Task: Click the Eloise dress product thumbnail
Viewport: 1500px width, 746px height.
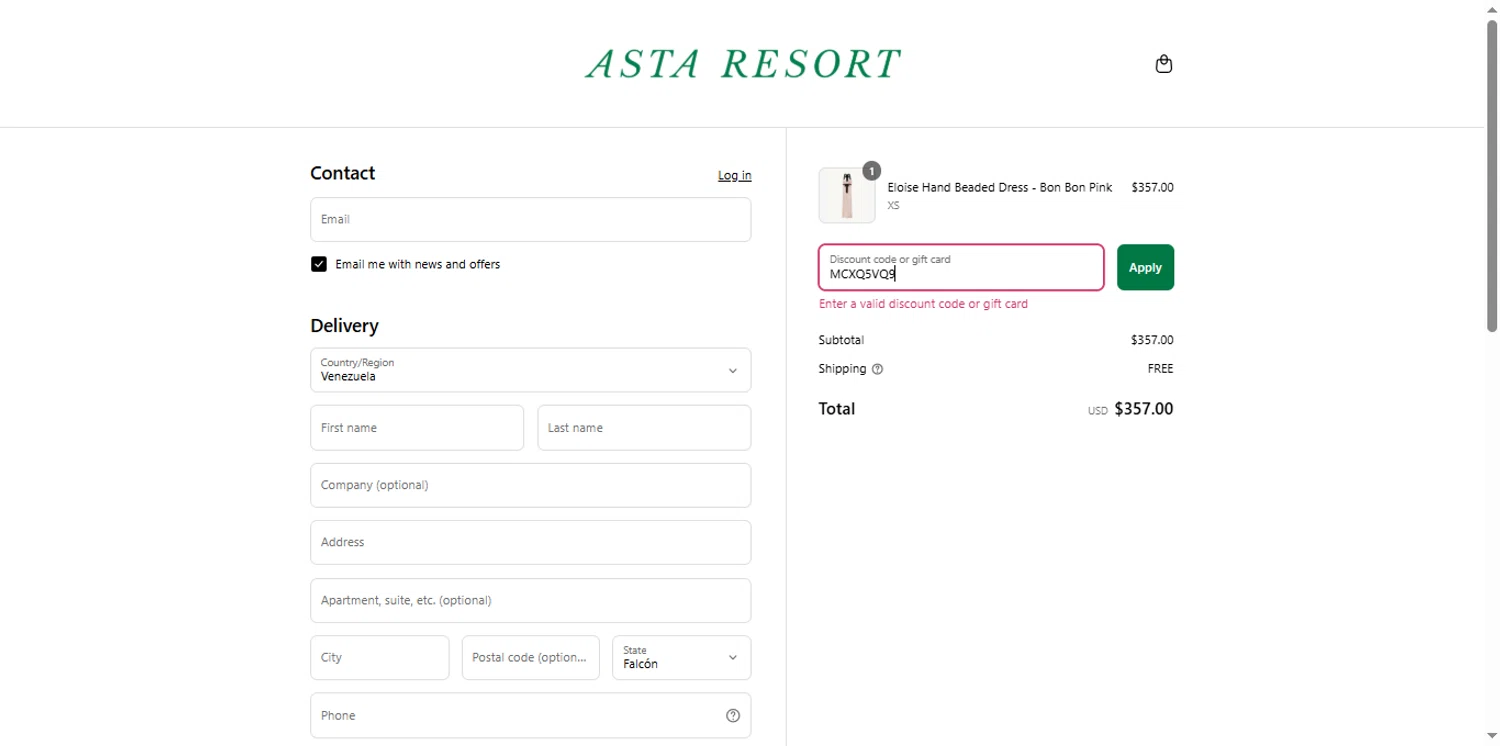Action: point(847,195)
